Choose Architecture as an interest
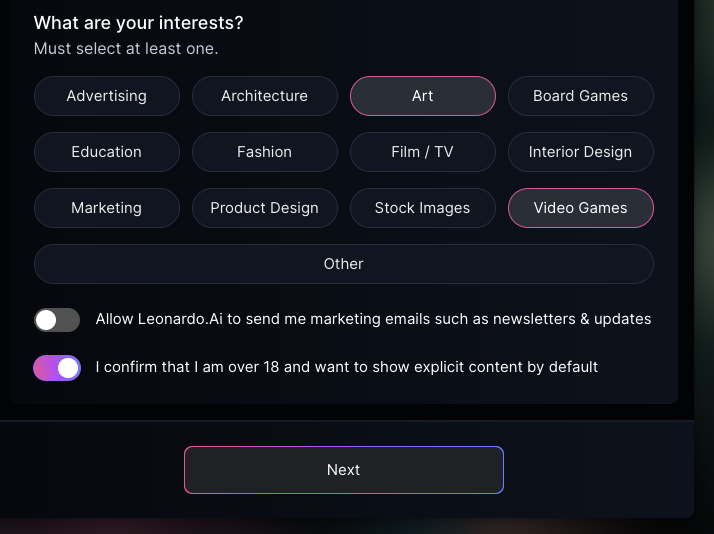Viewport: 714px width, 534px height. [x=265, y=96]
